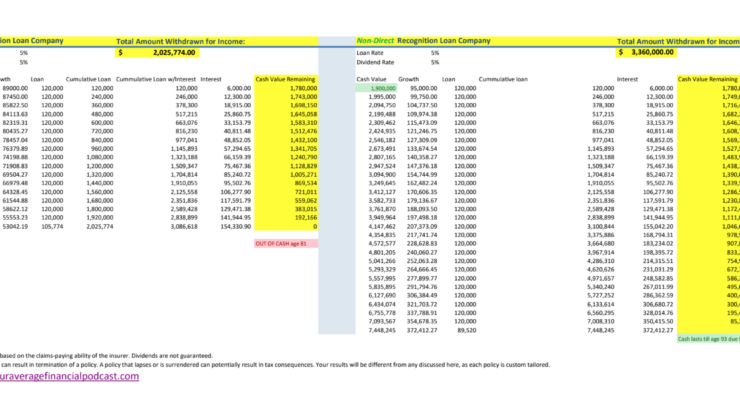Screen dimensions: 740x400
Task: Select the 7,093,567 cash value cell
Action: click(382, 321)
